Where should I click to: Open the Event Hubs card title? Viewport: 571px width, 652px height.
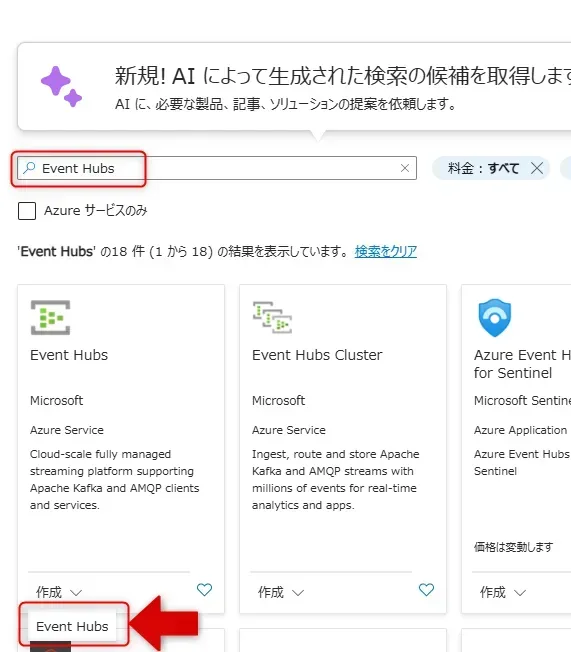click(x=69, y=355)
